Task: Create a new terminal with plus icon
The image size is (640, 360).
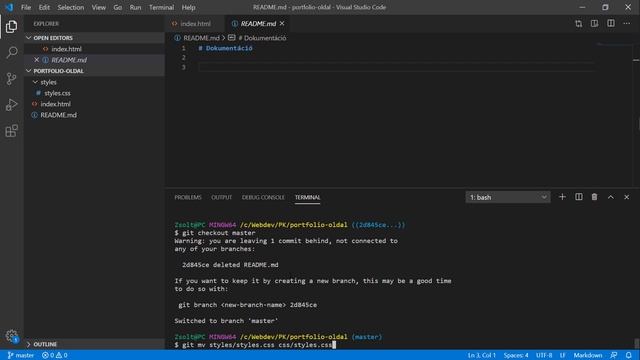Action: [562, 197]
